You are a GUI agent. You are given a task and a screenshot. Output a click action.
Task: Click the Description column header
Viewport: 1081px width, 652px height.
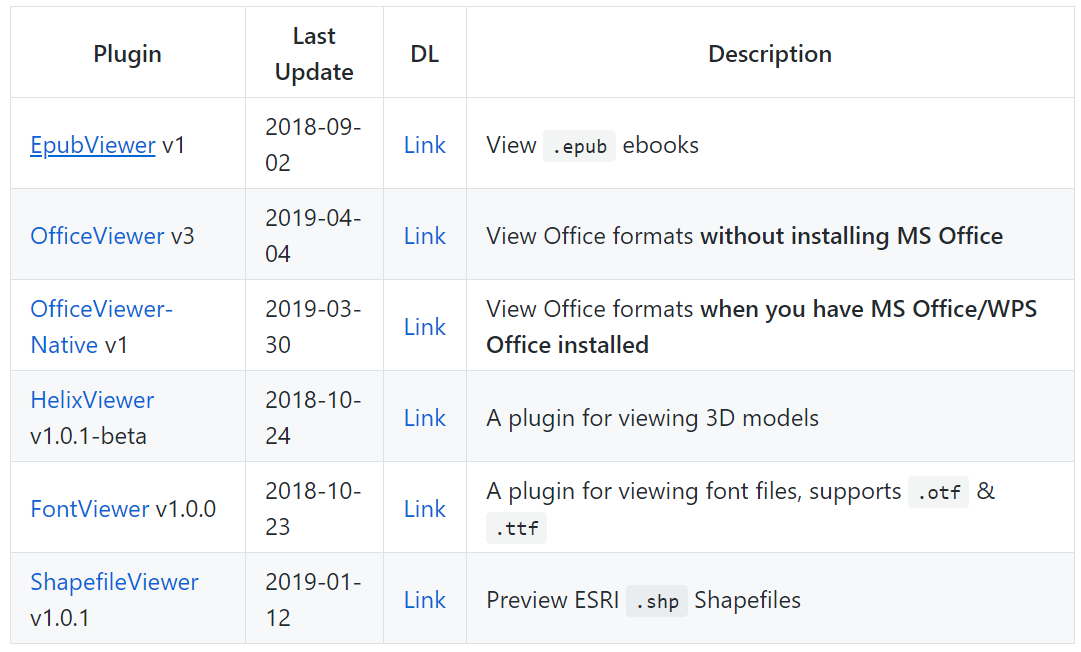point(770,54)
